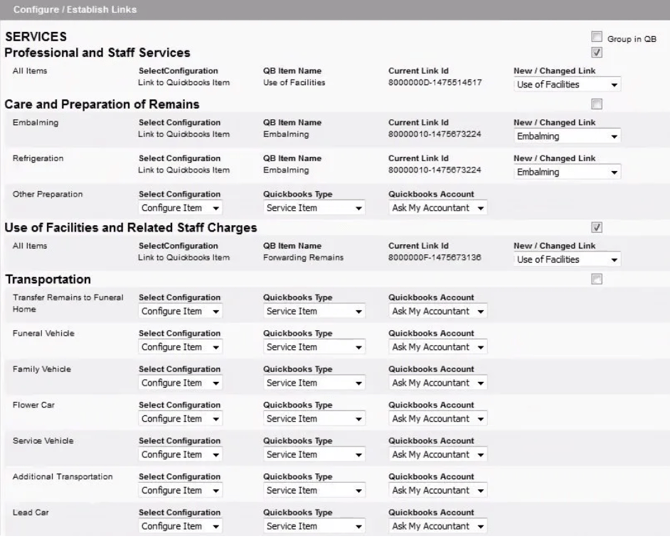
Task: Check the Care and Preparation of Remains checkbox
Action: (x=597, y=104)
